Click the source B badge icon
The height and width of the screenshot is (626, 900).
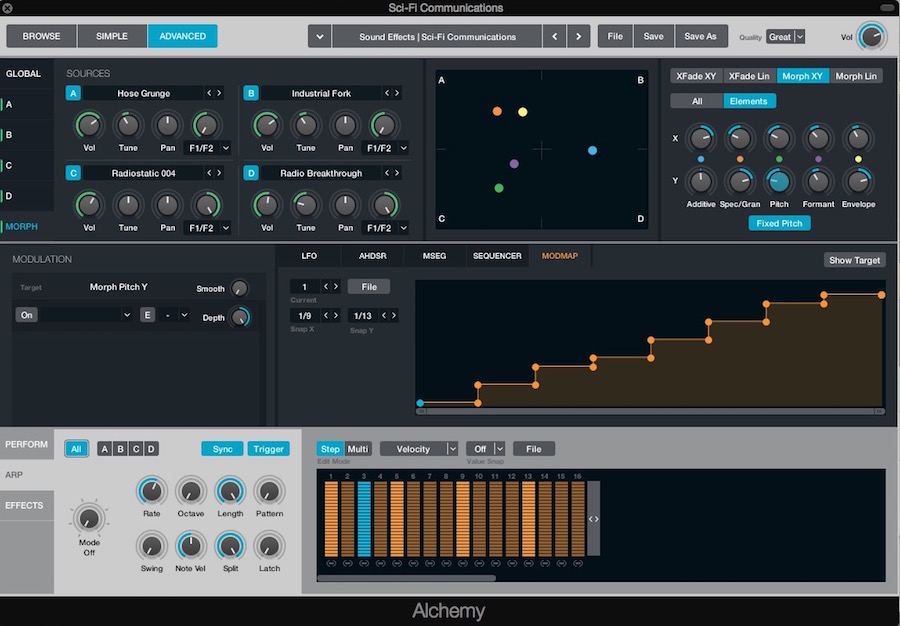point(251,93)
